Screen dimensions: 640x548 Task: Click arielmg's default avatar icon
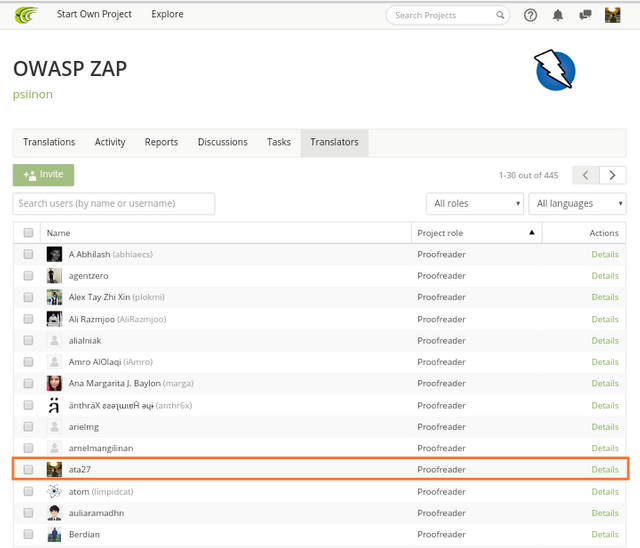(54, 426)
